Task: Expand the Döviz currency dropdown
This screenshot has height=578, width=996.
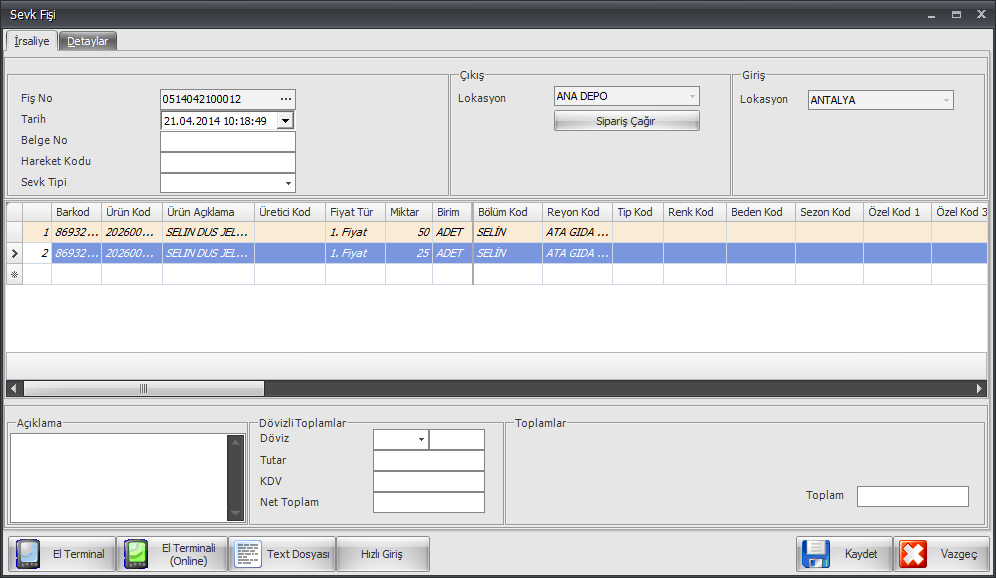Action: pos(421,439)
